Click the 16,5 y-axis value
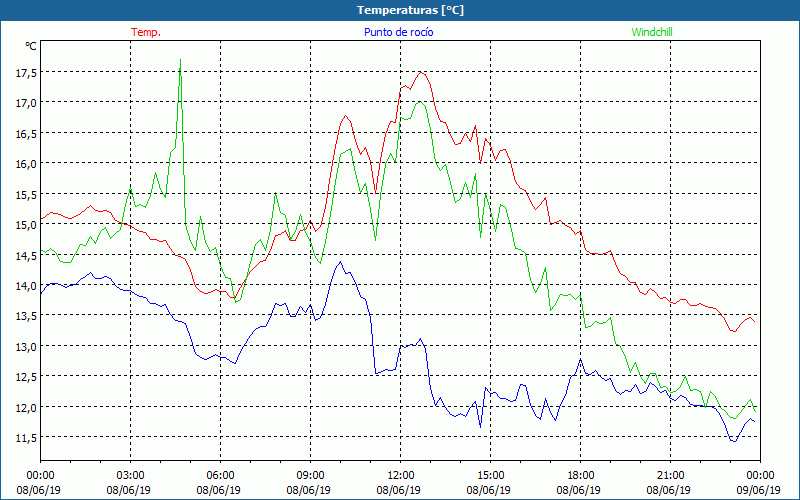The width and height of the screenshot is (800, 500). tap(26, 134)
